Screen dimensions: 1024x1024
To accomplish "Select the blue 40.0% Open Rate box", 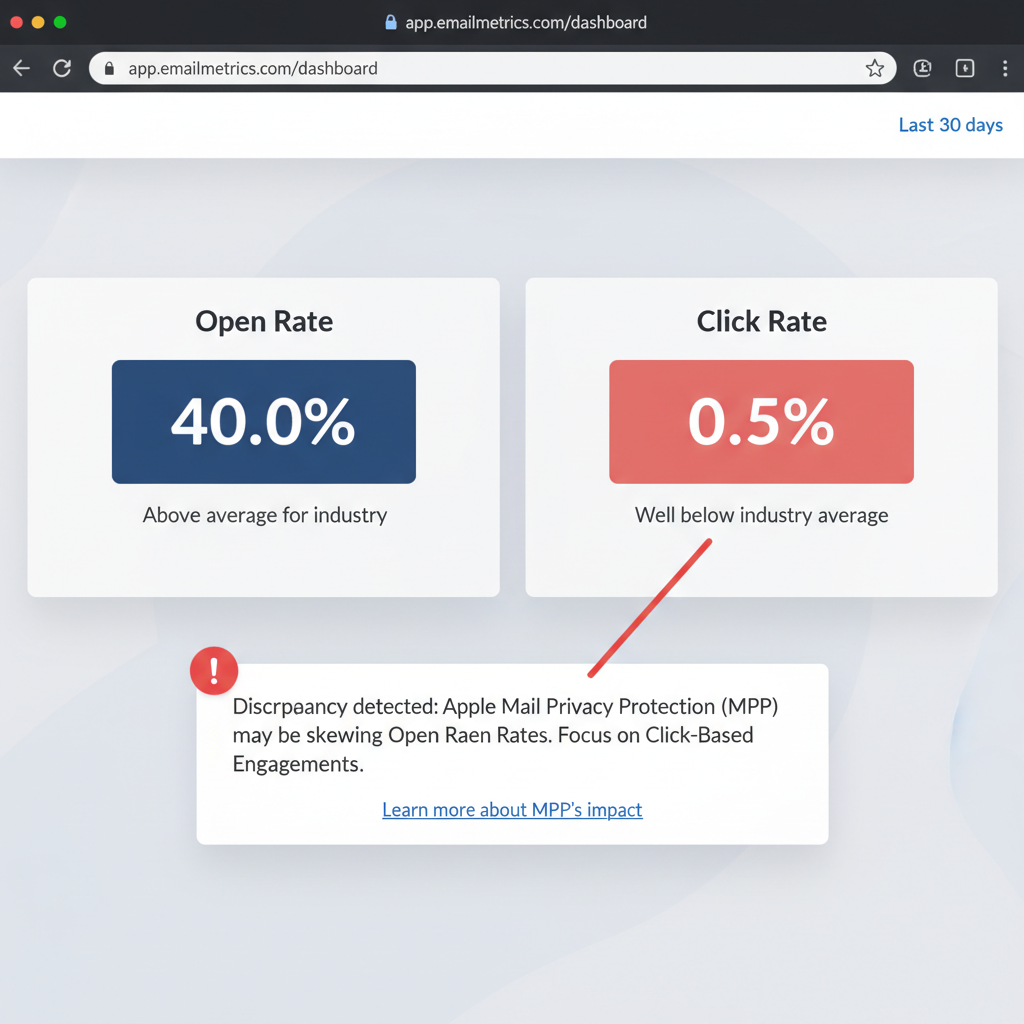I will click(263, 421).
